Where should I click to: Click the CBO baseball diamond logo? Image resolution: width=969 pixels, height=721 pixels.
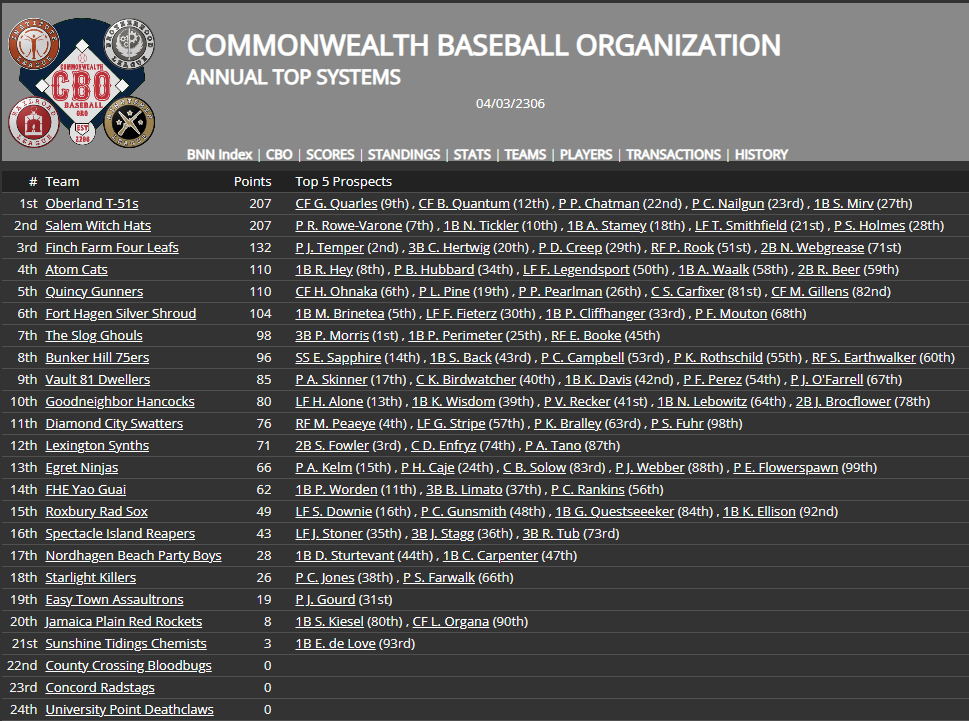tap(82, 81)
